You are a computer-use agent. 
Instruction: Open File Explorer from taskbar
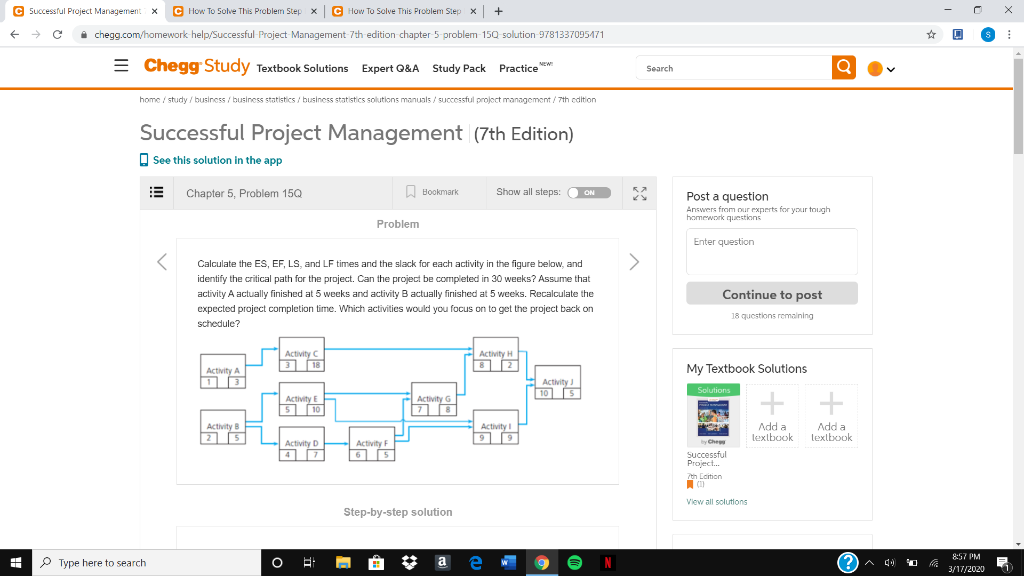click(343, 562)
